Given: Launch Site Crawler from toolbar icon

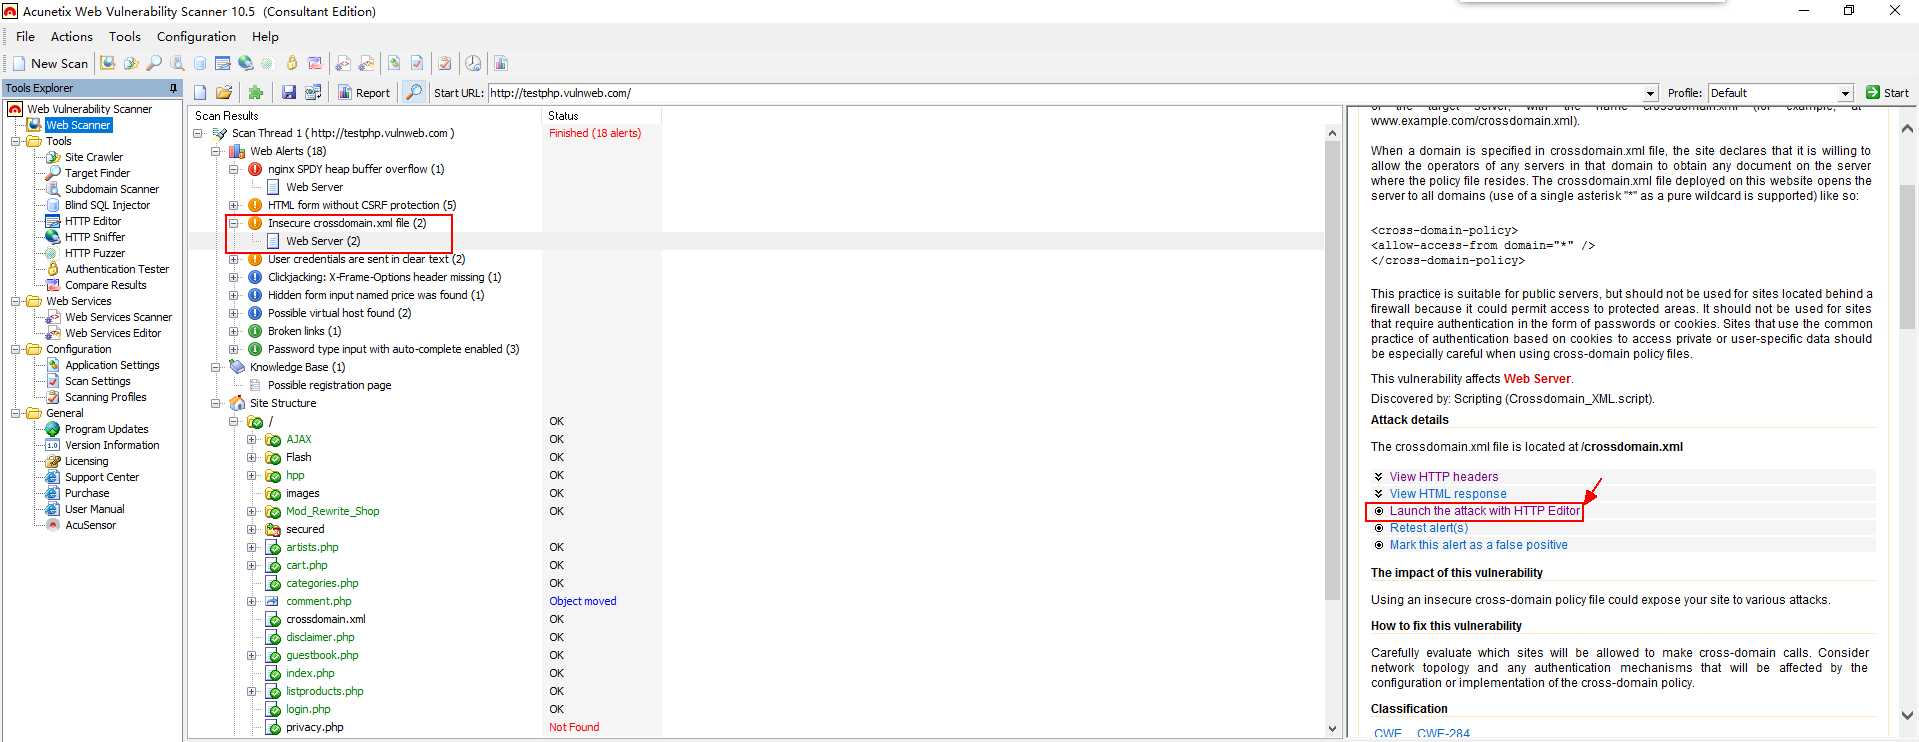Looking at the screenshot, I should pyautogui.click(x=131, y=63).
